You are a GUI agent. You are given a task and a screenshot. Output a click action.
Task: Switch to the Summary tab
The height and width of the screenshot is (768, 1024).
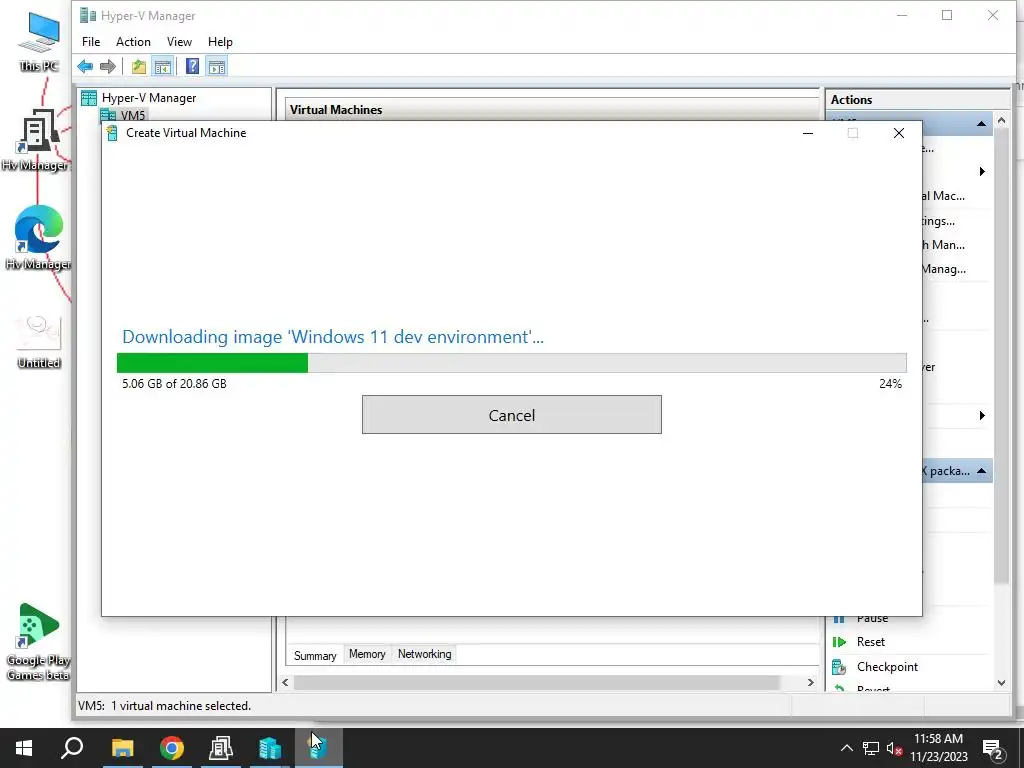pyautogui.click(x=315, y=655)
